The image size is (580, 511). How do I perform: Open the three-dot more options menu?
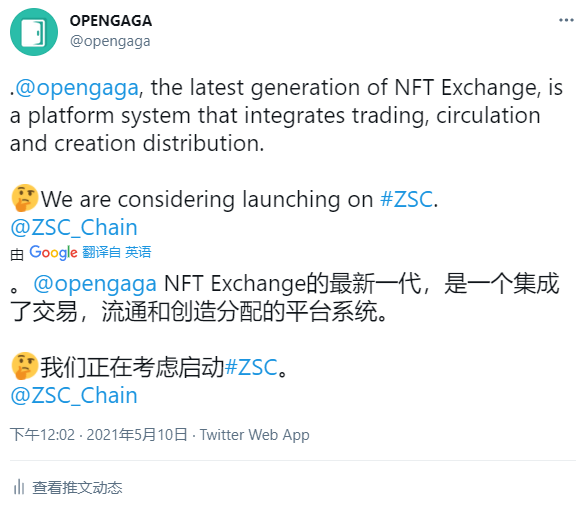coord(566,20)
